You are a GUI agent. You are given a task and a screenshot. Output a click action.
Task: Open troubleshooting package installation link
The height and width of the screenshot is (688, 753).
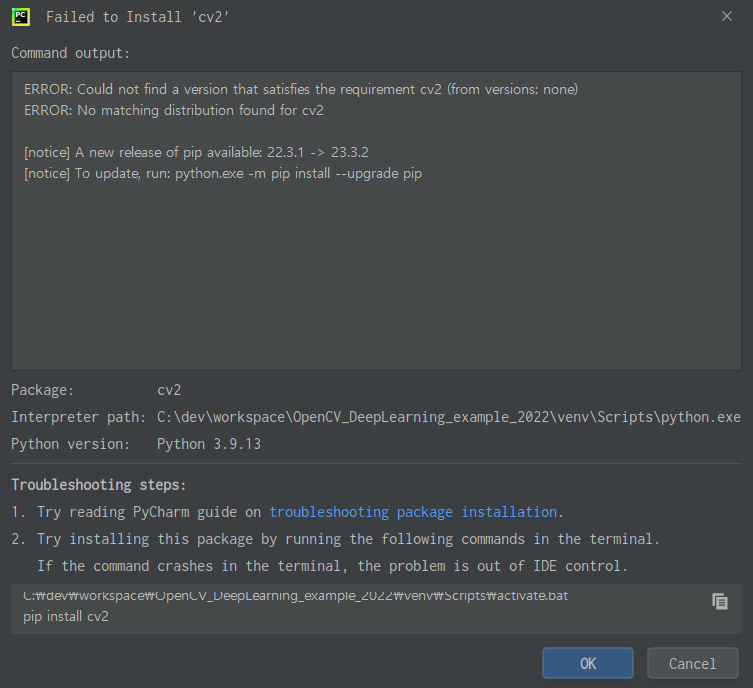pyautogui.click(x=413, y=512)
